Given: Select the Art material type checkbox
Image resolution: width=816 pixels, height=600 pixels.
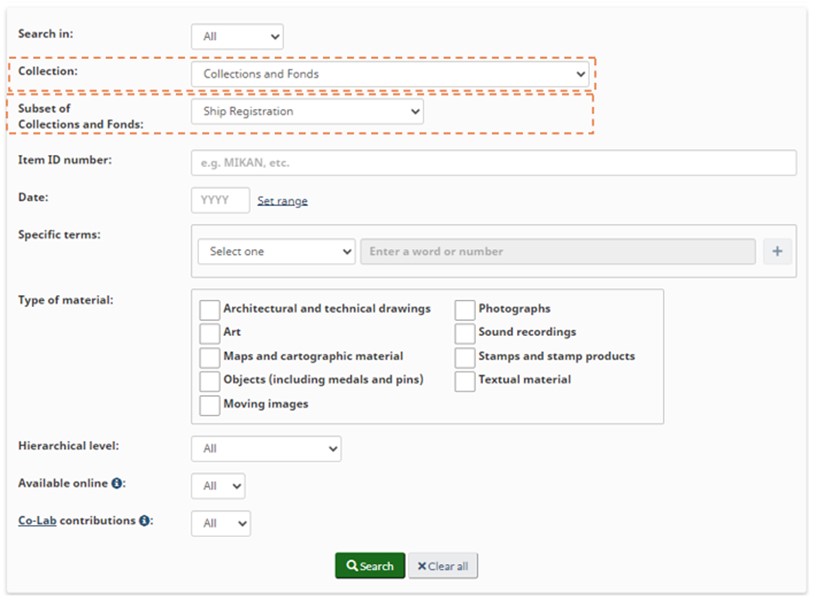Looking at the screenshot, I should (x=209, y=333).
